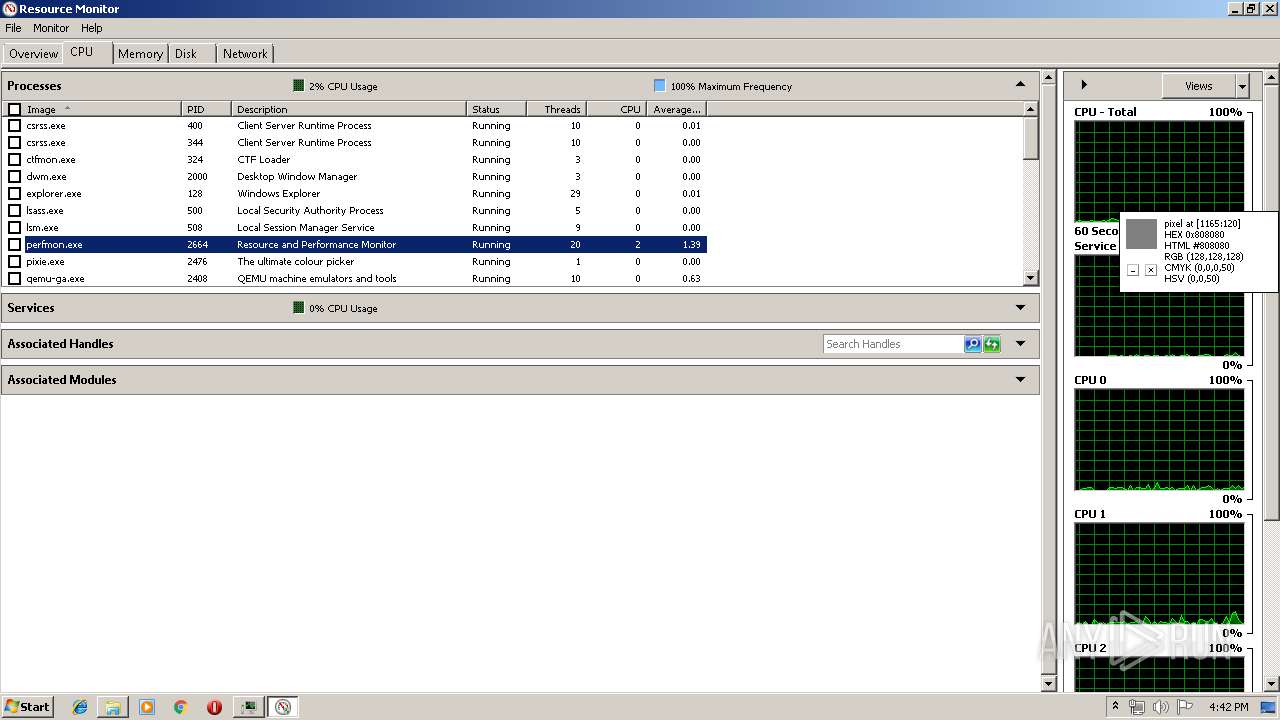Viewport: 1280px width, 720px height.
Task: Sort processes by PID column
Action: (x=207, y=109)
